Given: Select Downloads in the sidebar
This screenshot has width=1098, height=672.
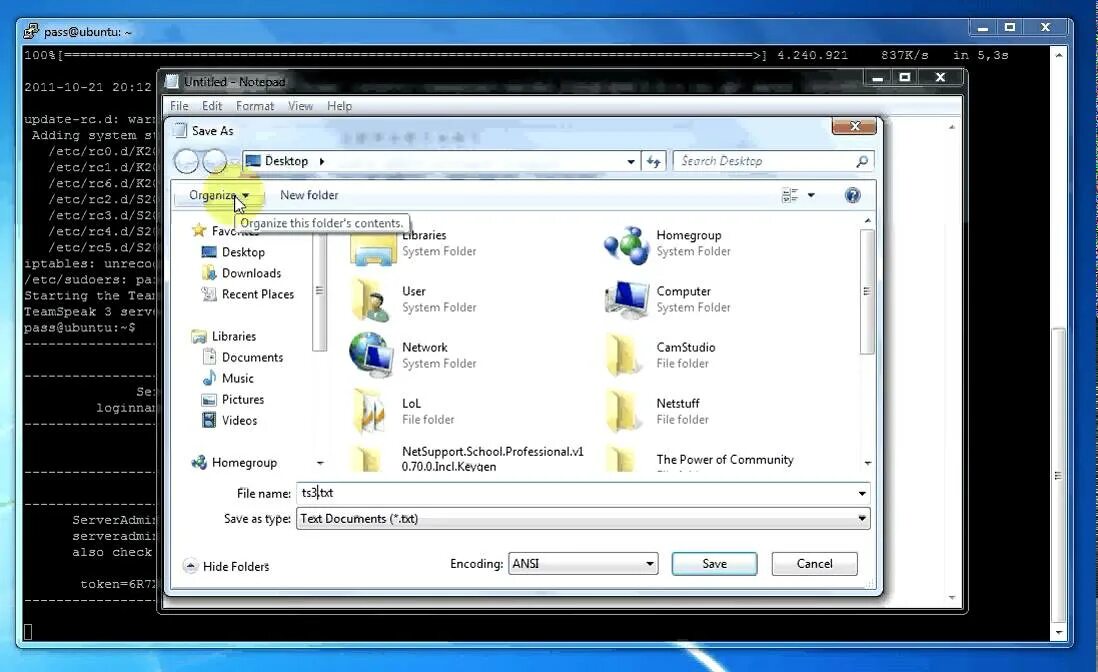Looking at the screenshot, I should tap(251, 273).
